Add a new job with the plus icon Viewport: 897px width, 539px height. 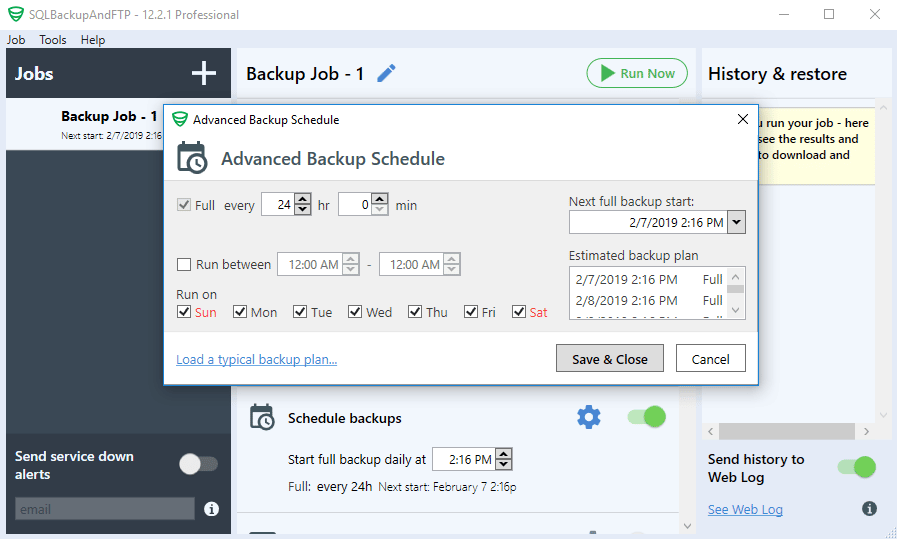[x=204, y=73]
